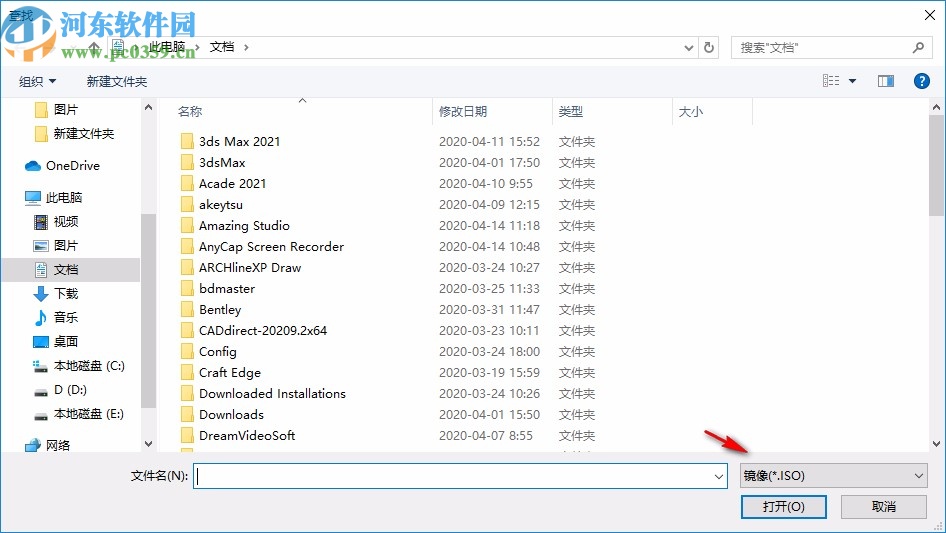Image resolution: width=946 pixels, height=533 pixels.
Task: Select the date 2020-04-11 15:52
Action: tap(489, 141)
